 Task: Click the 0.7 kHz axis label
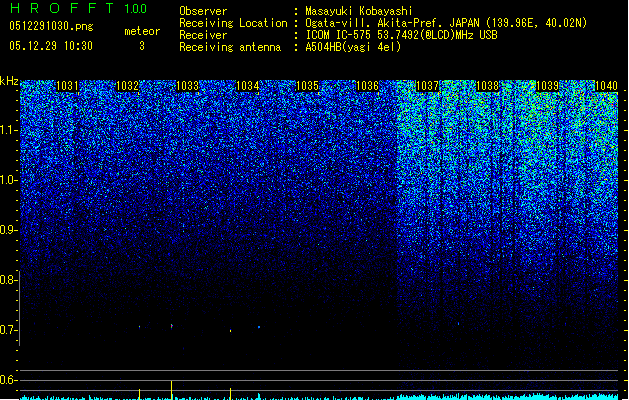[x=9, y=330]
